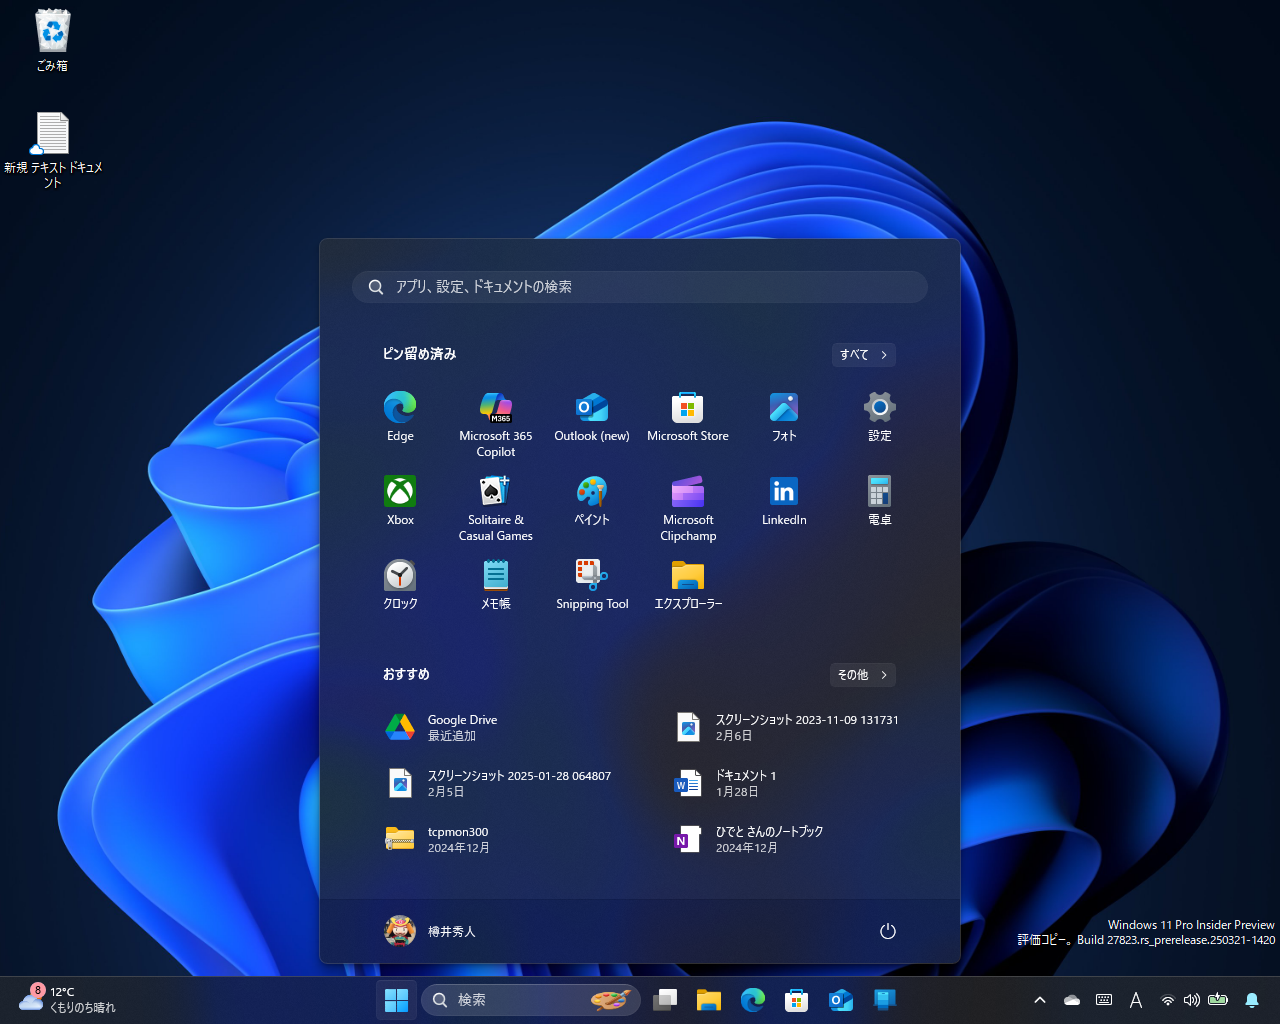Click the taskbar 検索 search box
This screenshot has height=1024, width=1280.
click(531, 1000)
